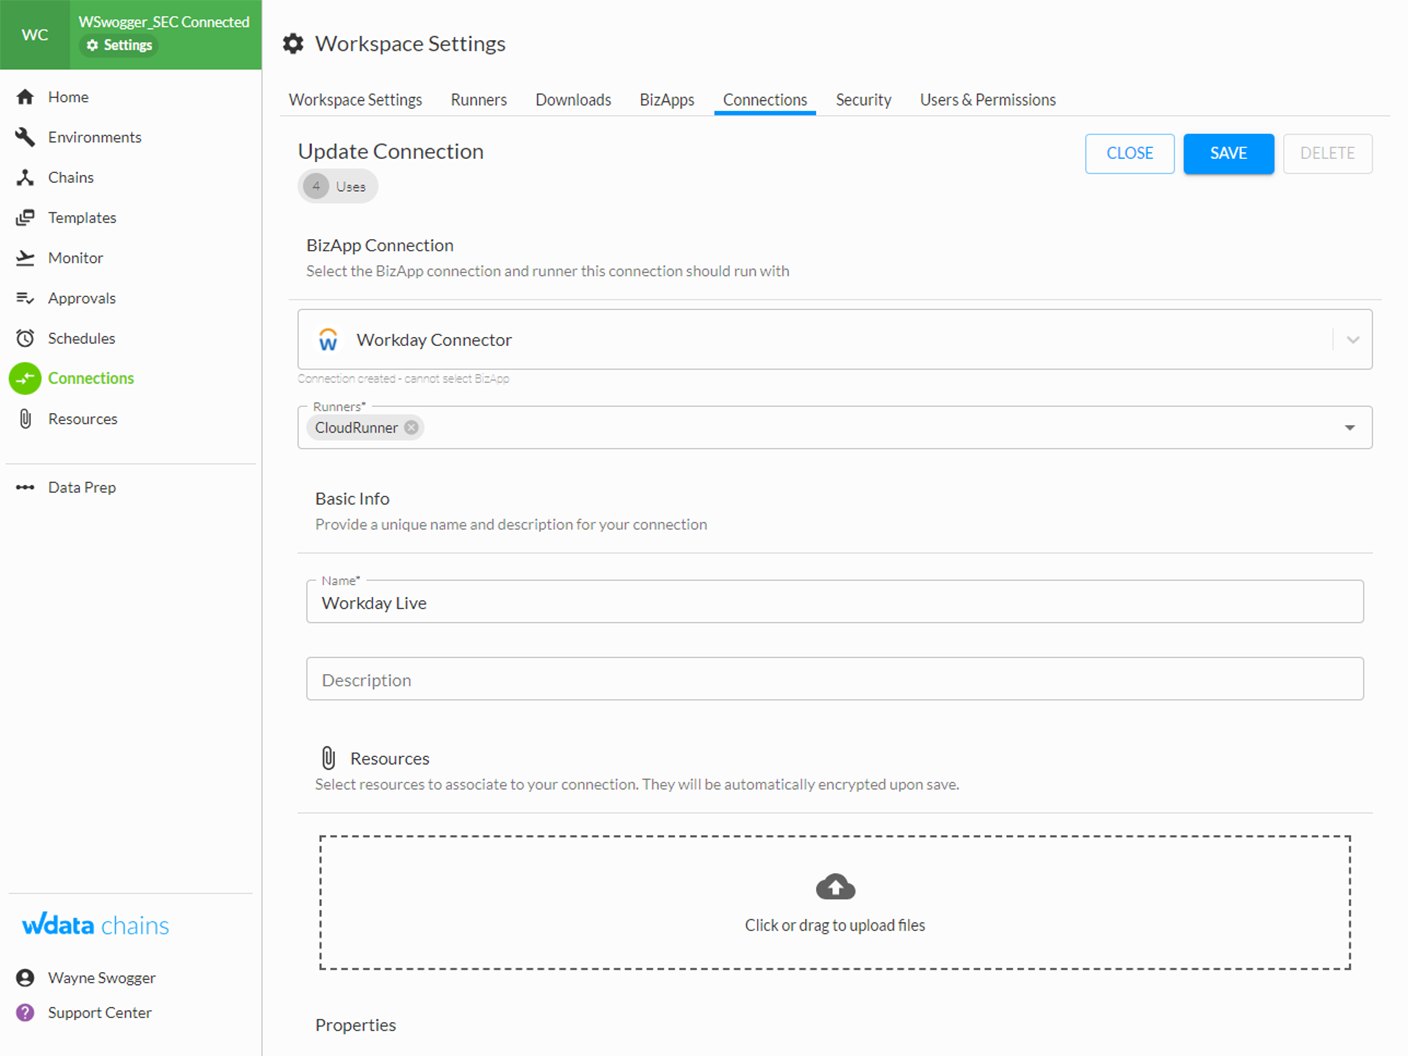The width and height of the screenshot is (1408, 1056).
Task: Close the Update Connection form
Action: 1129,153
